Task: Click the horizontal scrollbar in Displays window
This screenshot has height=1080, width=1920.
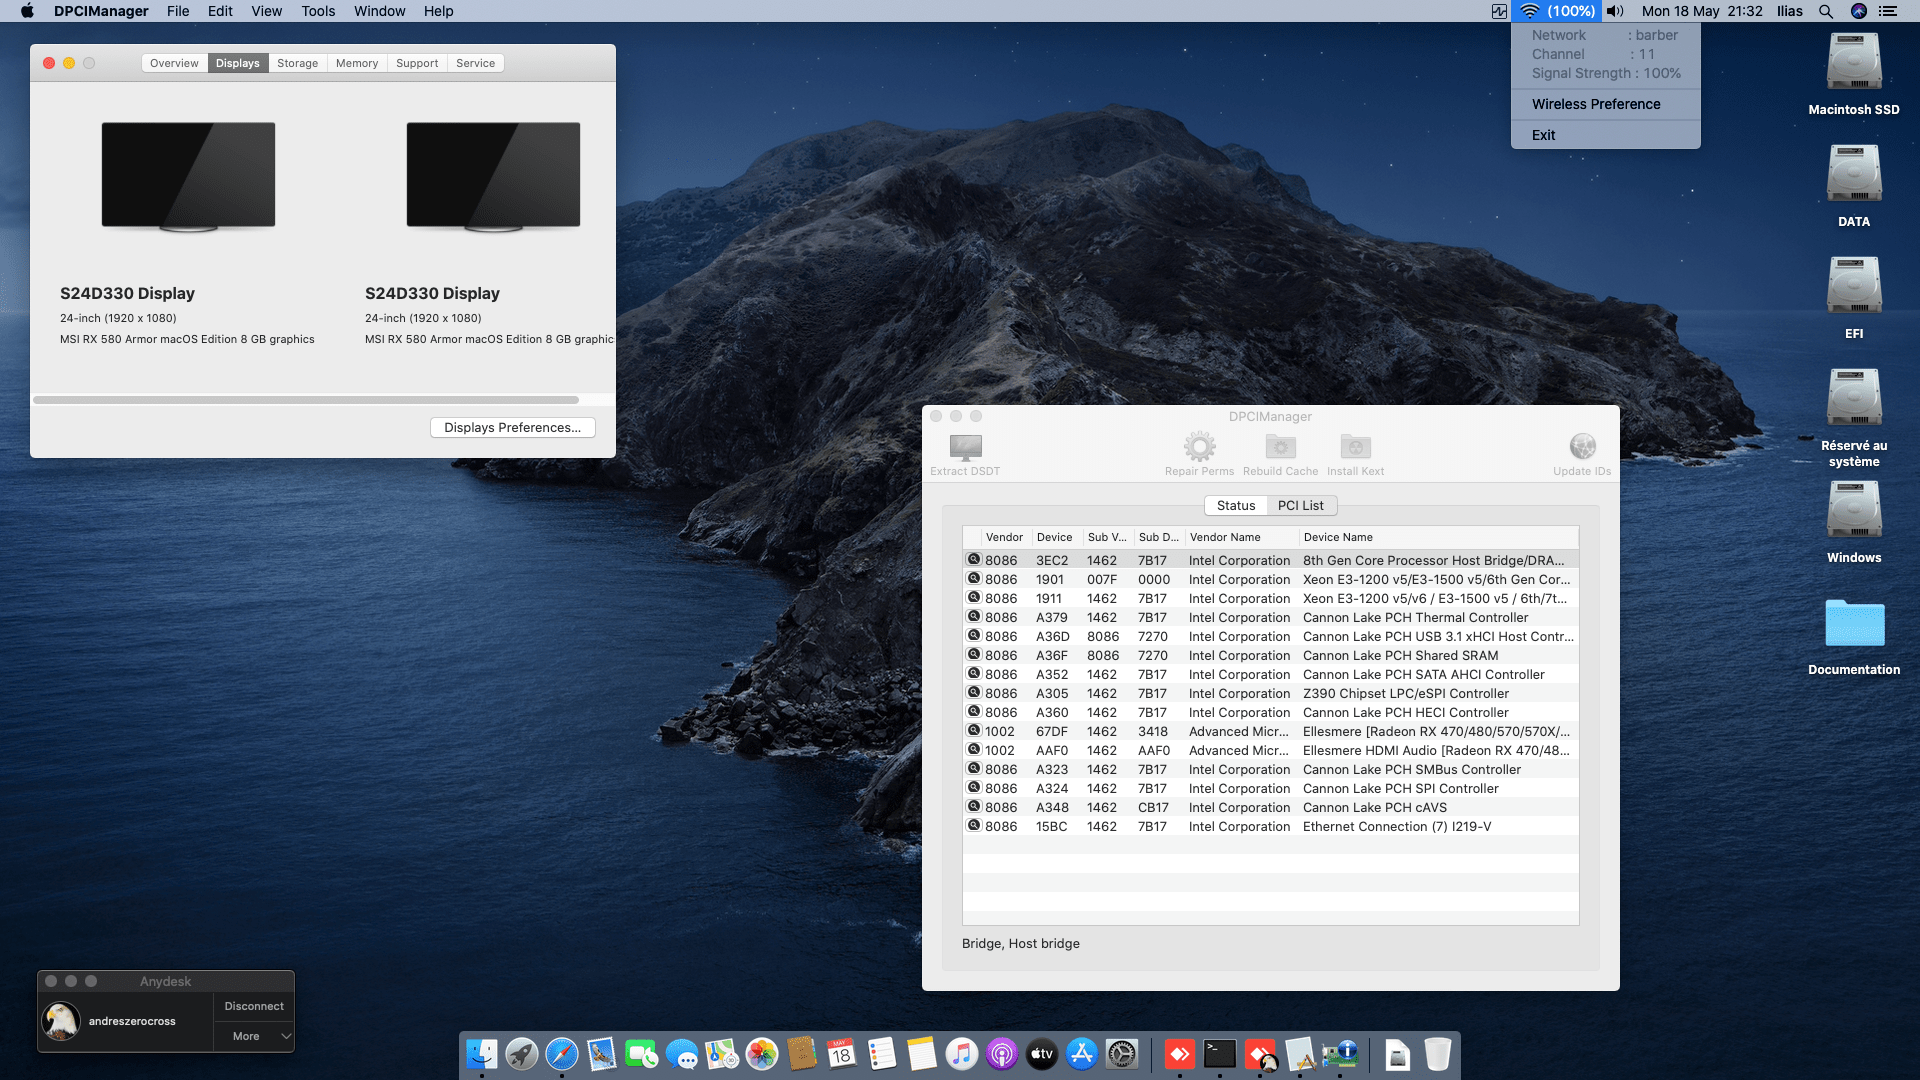Action: (306, 400)
